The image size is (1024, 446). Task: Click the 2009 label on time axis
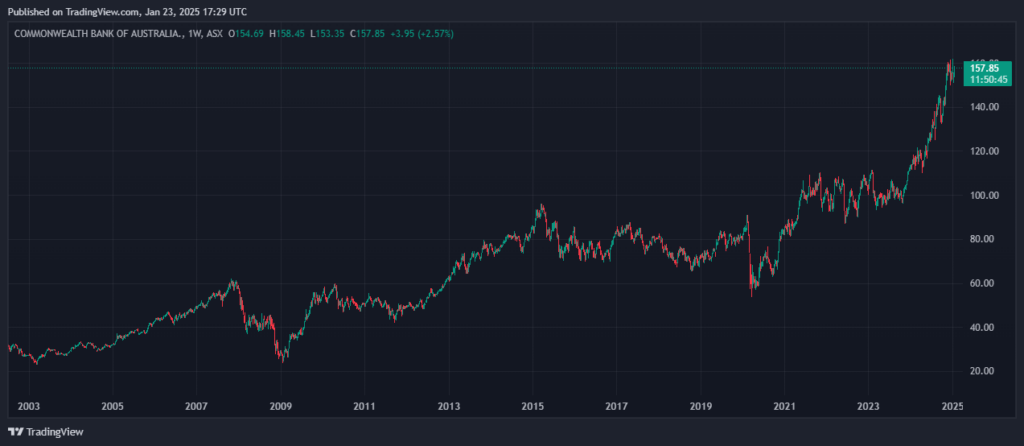(x=281, y=406)
